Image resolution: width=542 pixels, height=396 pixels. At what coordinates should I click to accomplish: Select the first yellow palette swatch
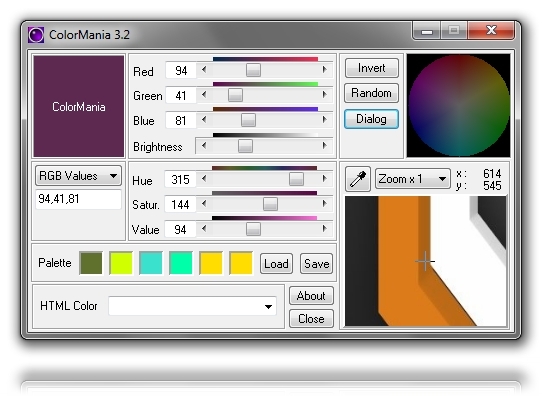[x=211, y=263]
